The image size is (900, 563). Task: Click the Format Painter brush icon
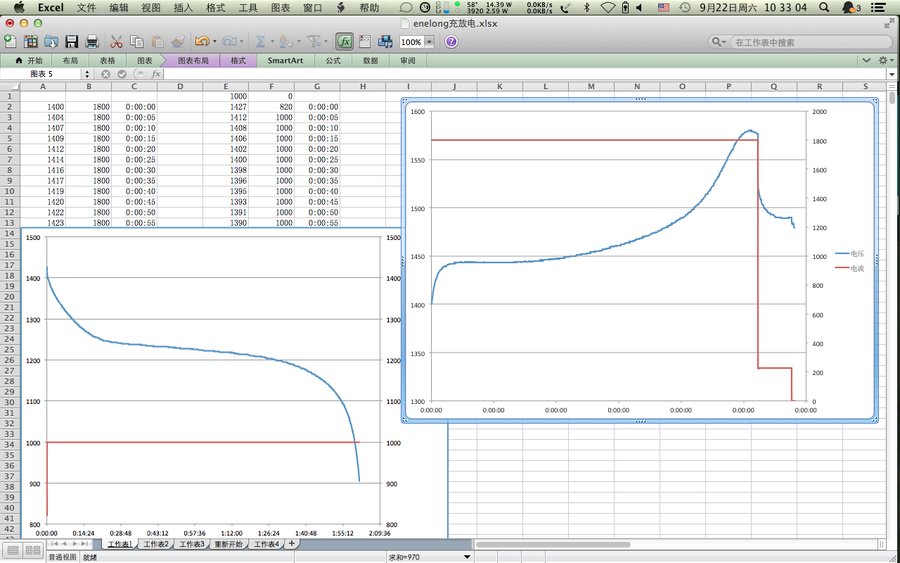click(x=177, y=42)
